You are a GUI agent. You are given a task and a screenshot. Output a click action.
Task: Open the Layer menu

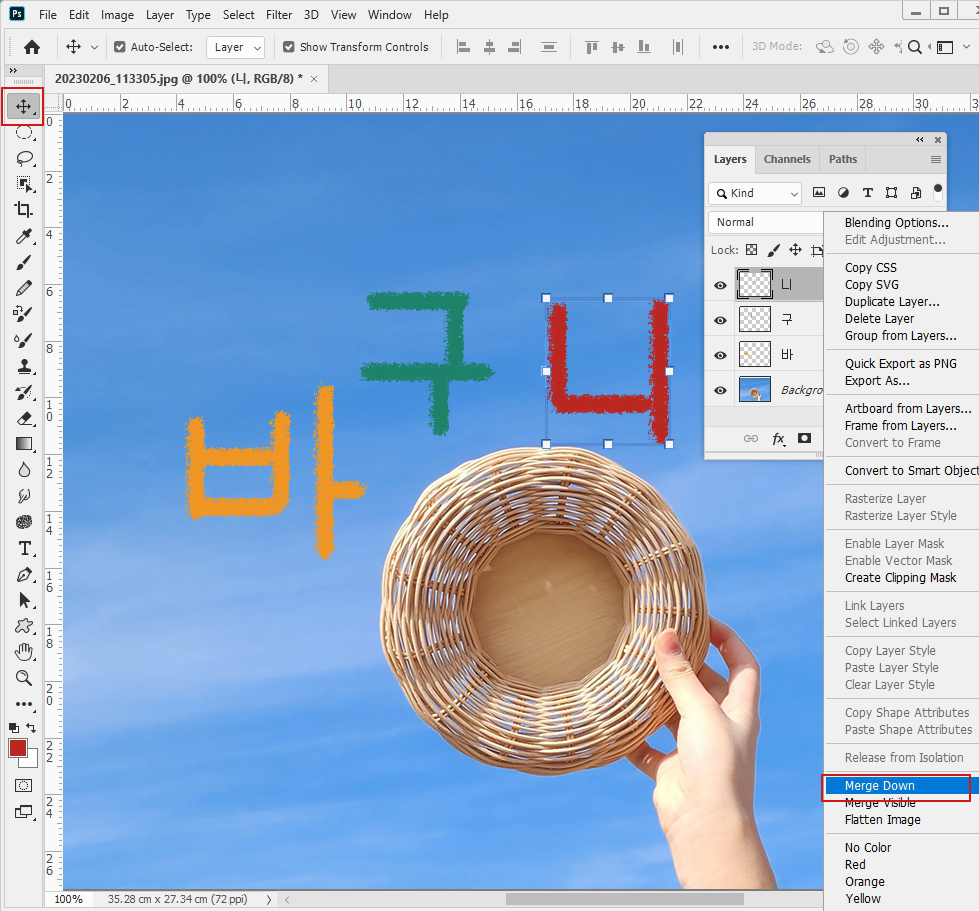click(160, 15)
